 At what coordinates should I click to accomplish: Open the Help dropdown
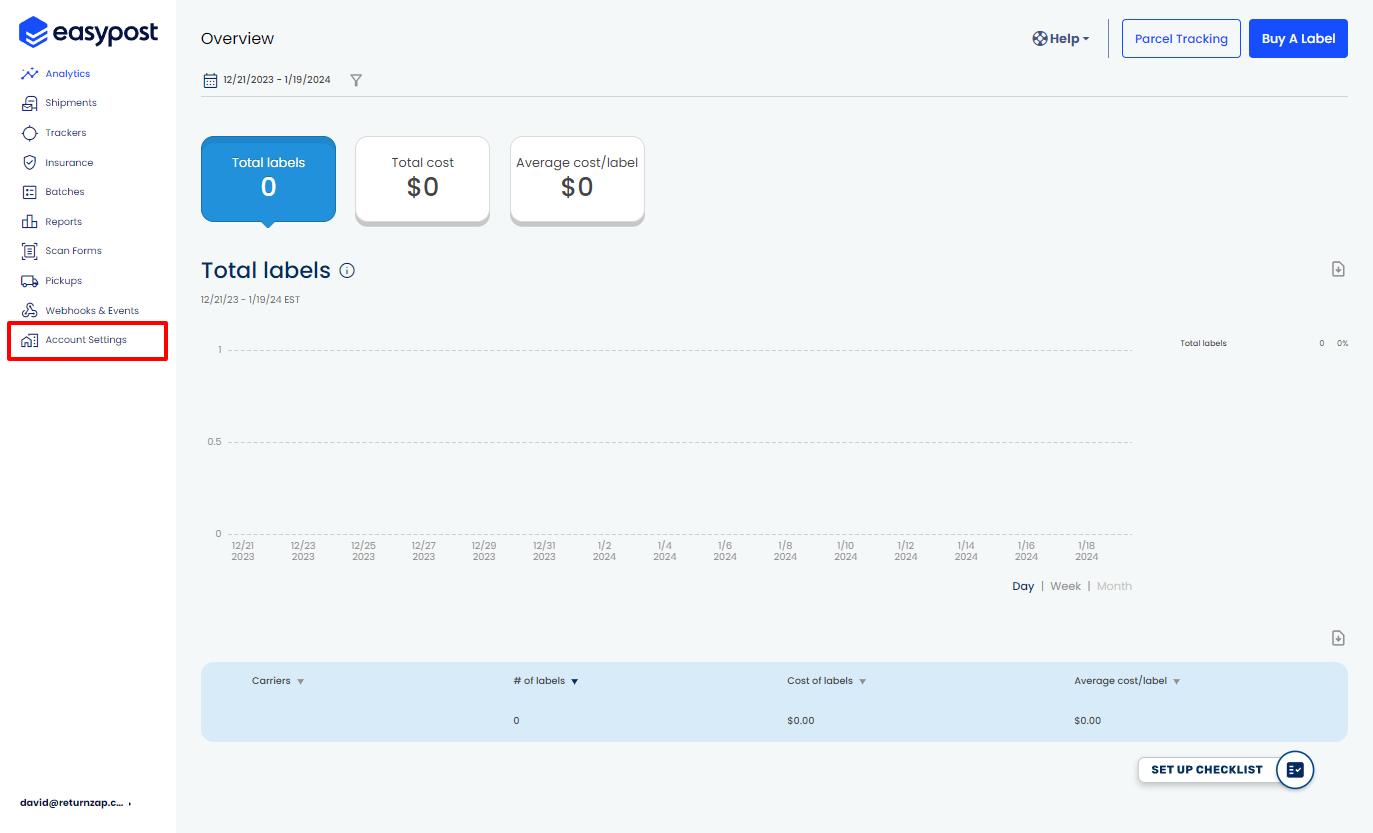coord(1060,38)
